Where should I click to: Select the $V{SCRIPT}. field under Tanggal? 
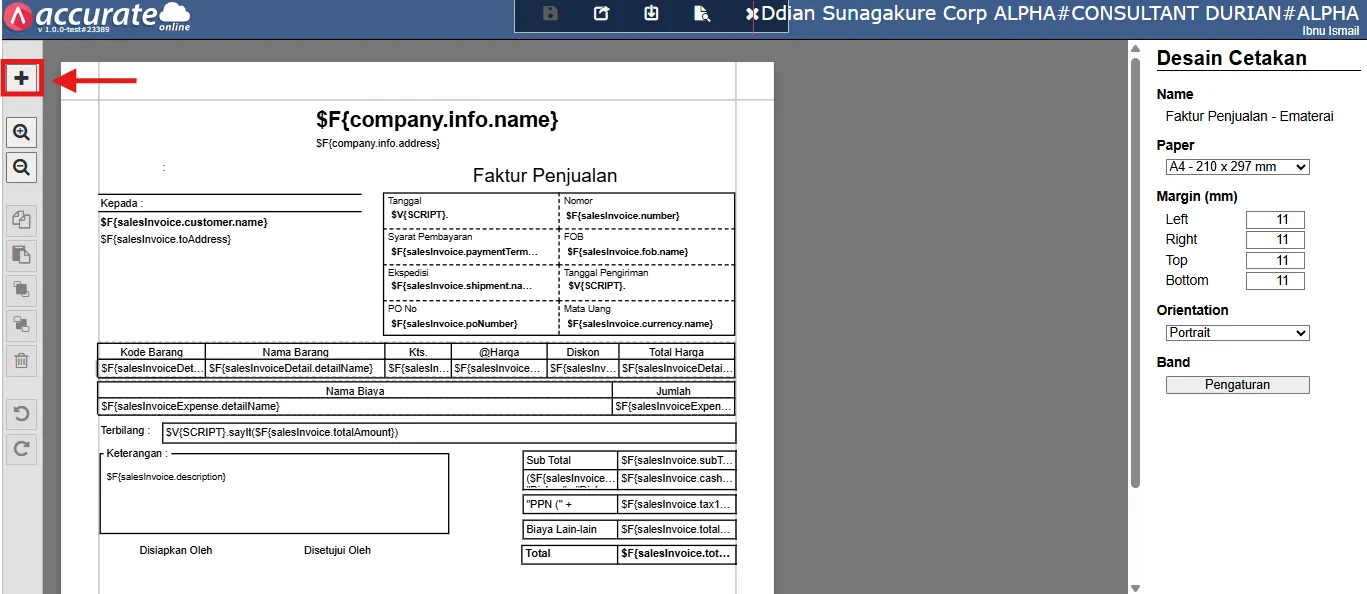point(419,215)
